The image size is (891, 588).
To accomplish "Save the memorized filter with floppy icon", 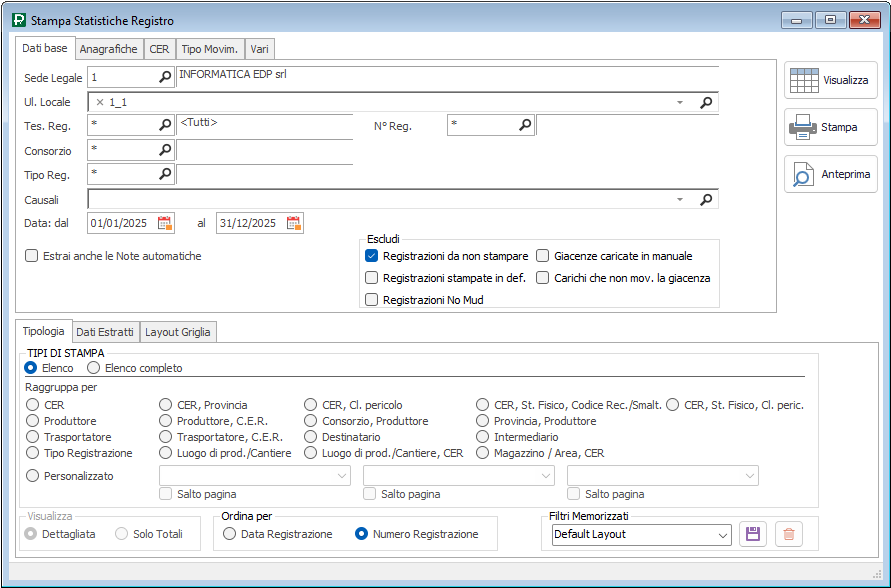I will coord(753,534).
